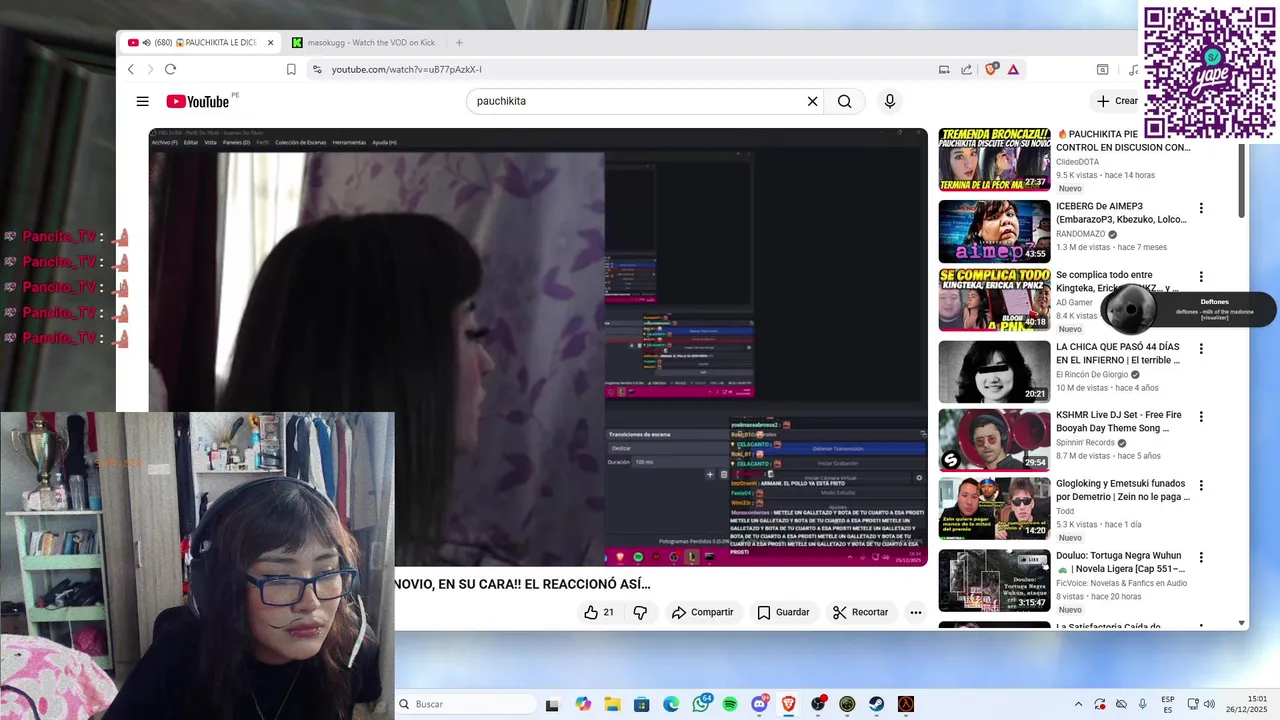Screen dimensions: 1280x720
Task: Open site settings icon in address bar
Action: tap(317, 69)
